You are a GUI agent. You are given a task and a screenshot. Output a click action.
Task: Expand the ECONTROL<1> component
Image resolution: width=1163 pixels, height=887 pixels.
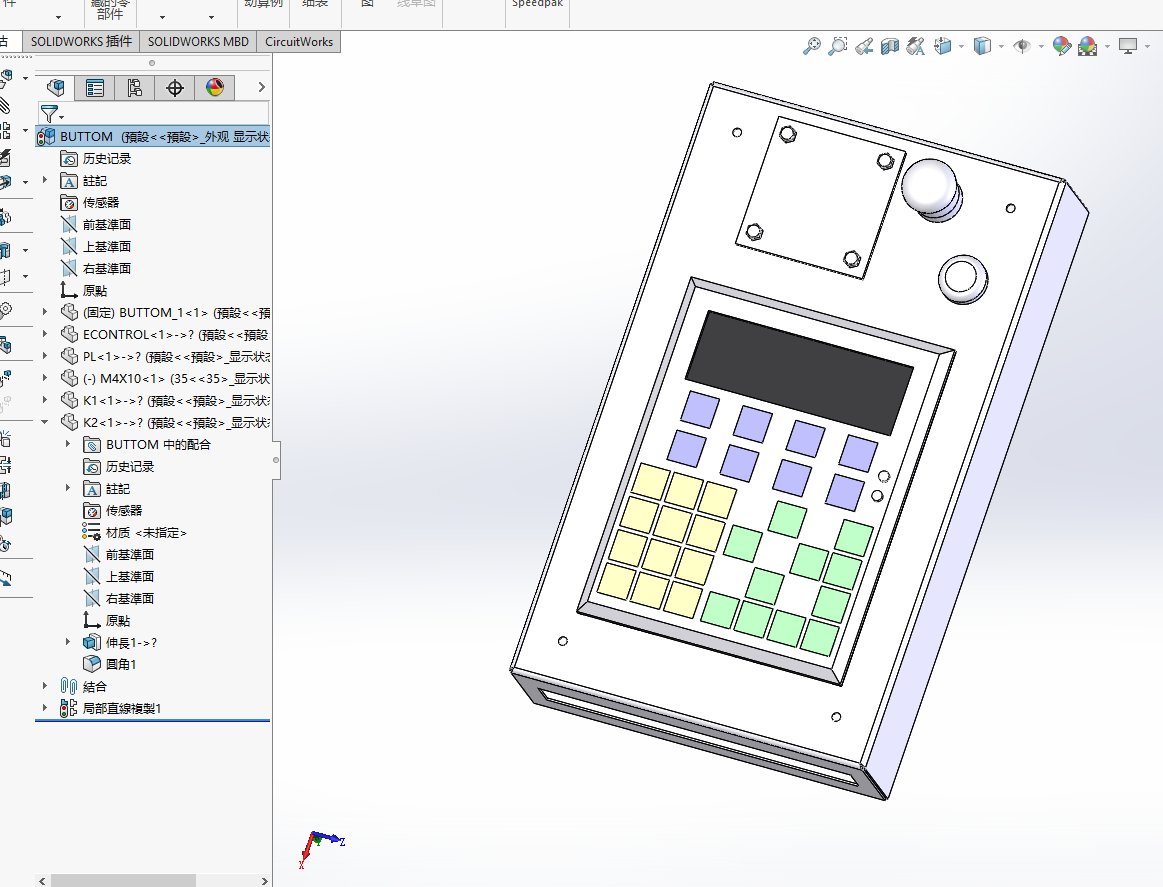pos(45,334)
